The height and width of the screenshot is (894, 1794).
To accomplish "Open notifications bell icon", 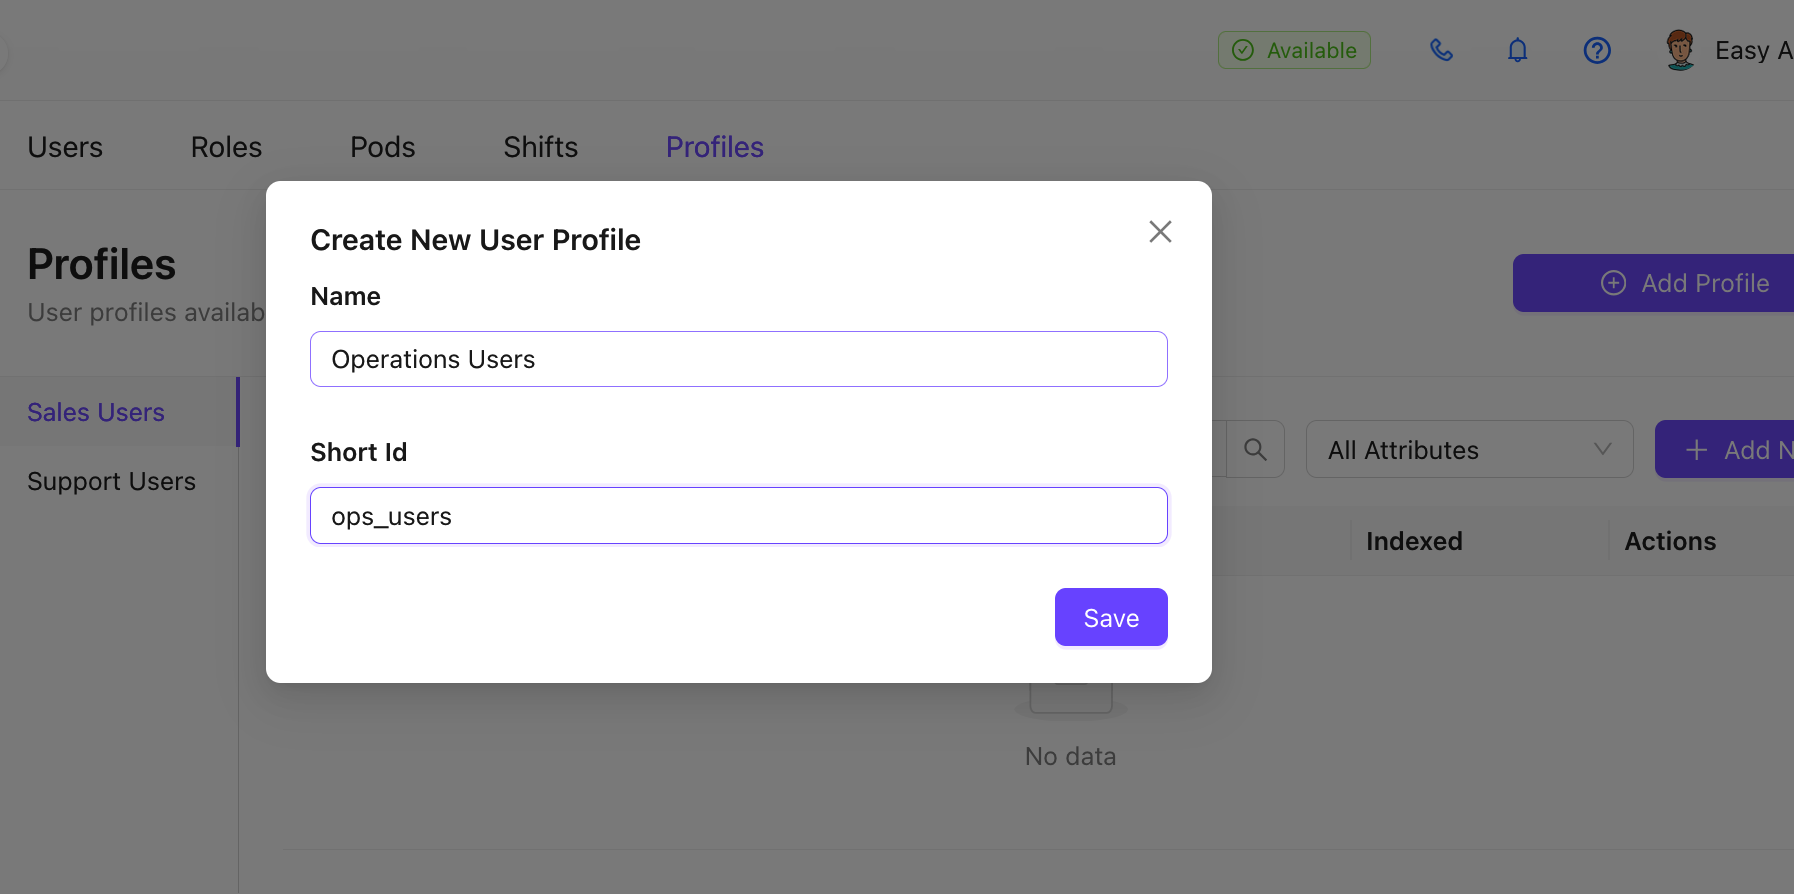I will 1518,50.
